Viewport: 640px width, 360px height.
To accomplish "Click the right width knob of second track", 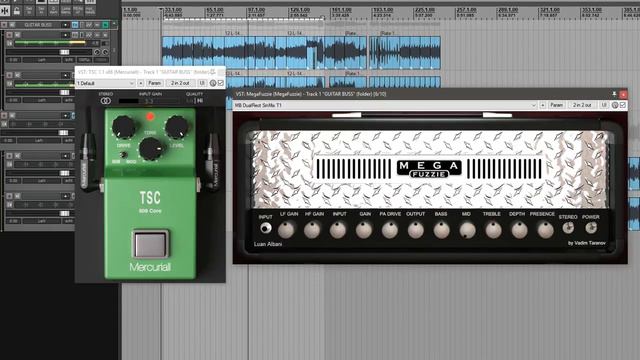I will coord(105,52).
